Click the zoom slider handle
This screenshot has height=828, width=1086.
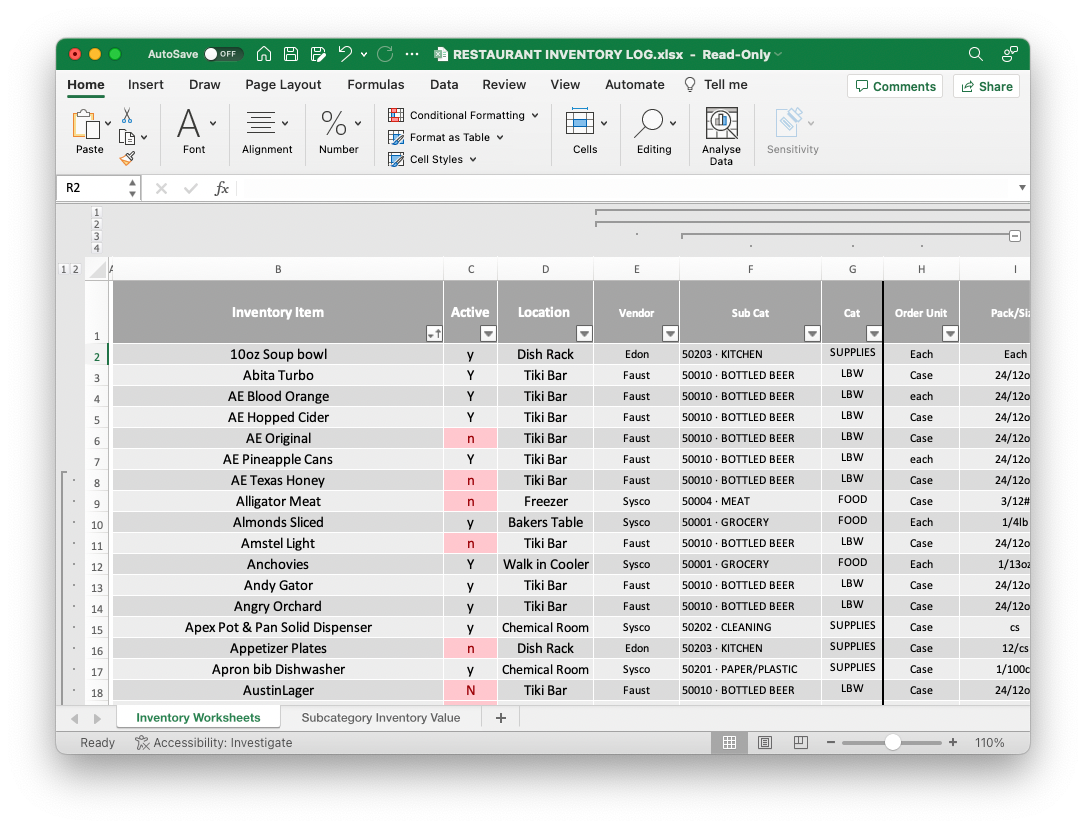892,743
